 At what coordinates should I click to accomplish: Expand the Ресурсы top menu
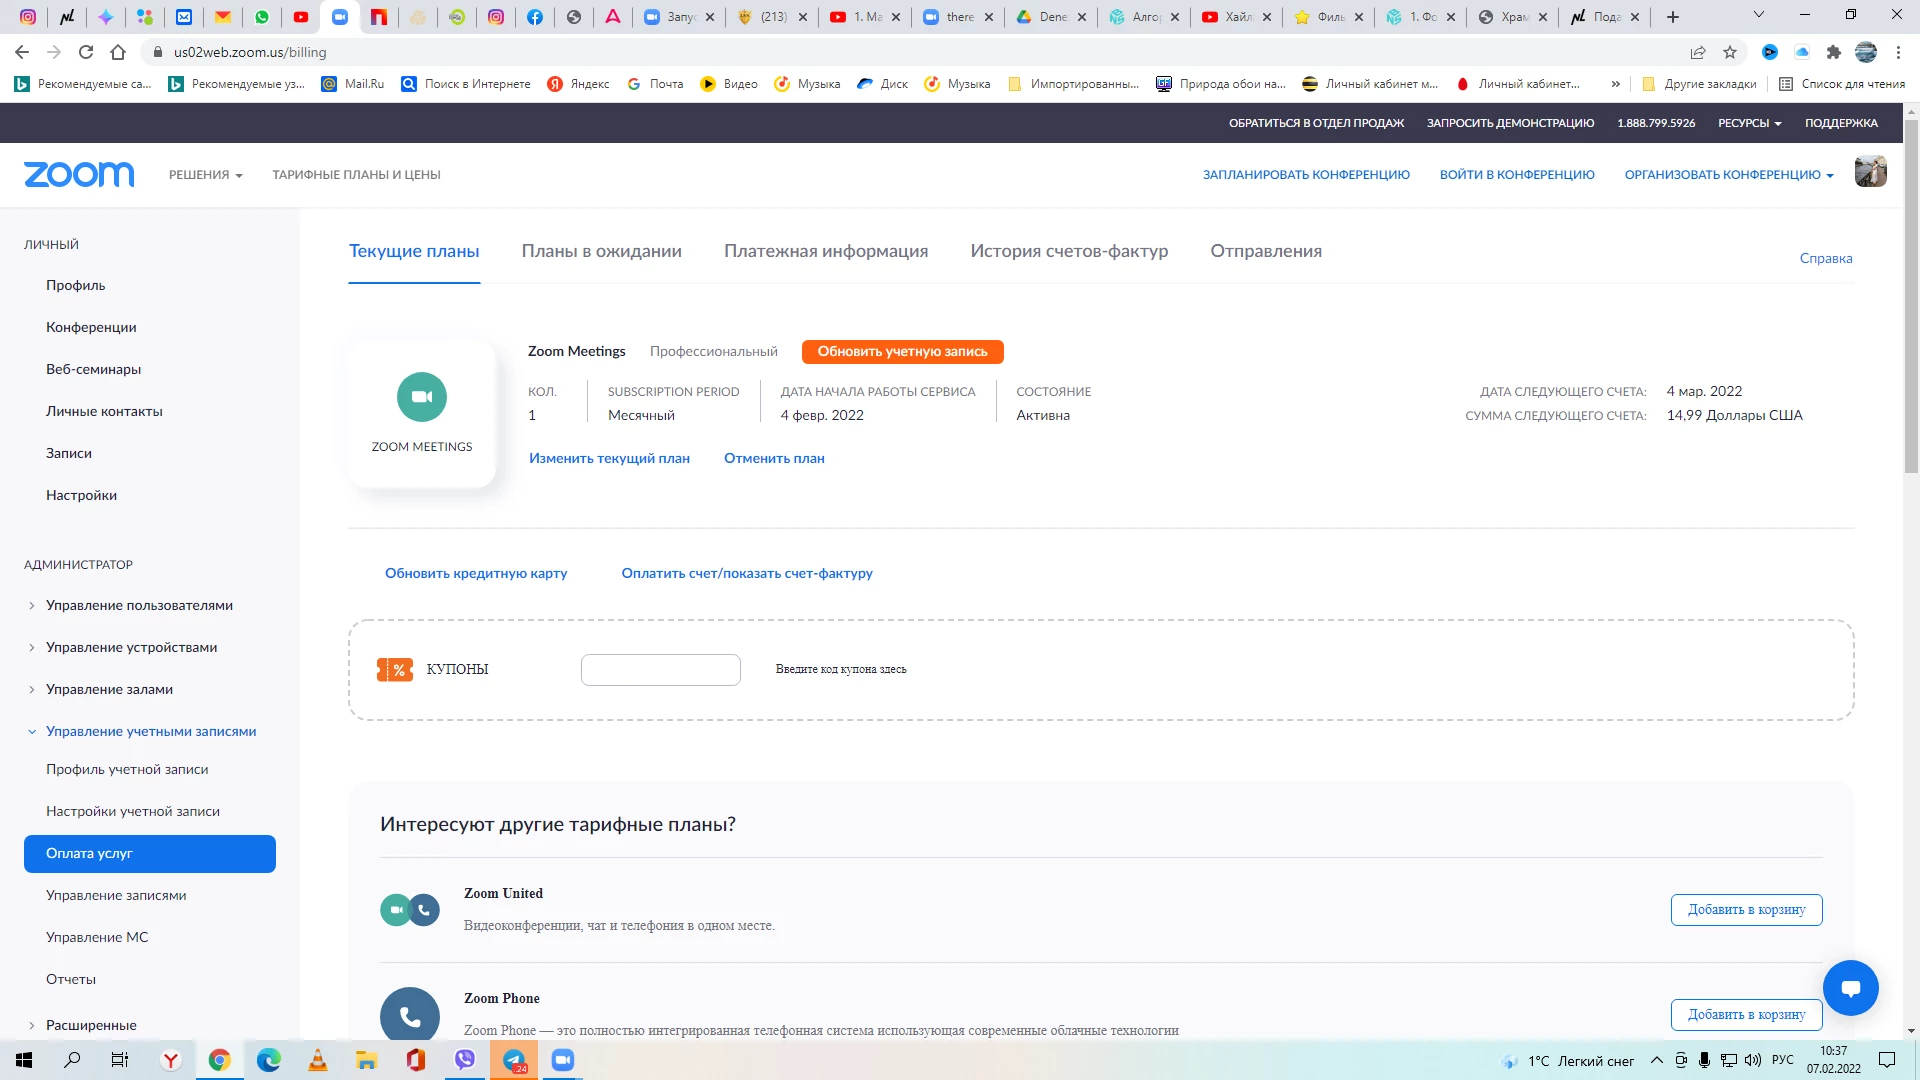click(x=1749, y=123)
